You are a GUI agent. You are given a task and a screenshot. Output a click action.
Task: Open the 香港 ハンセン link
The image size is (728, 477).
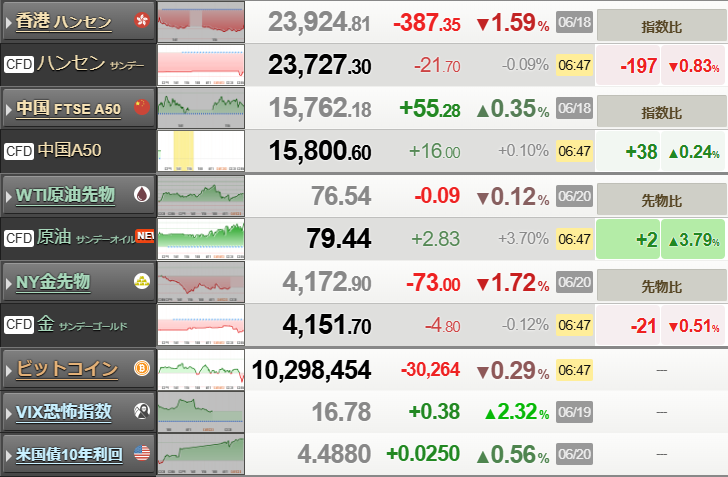(64, 21)
